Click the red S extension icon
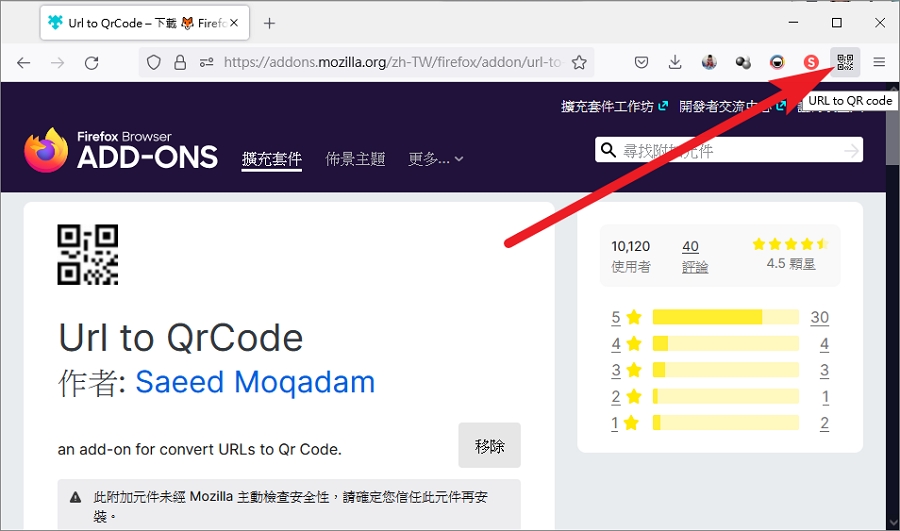Viewport: 900px width, 531px height. 810,62
